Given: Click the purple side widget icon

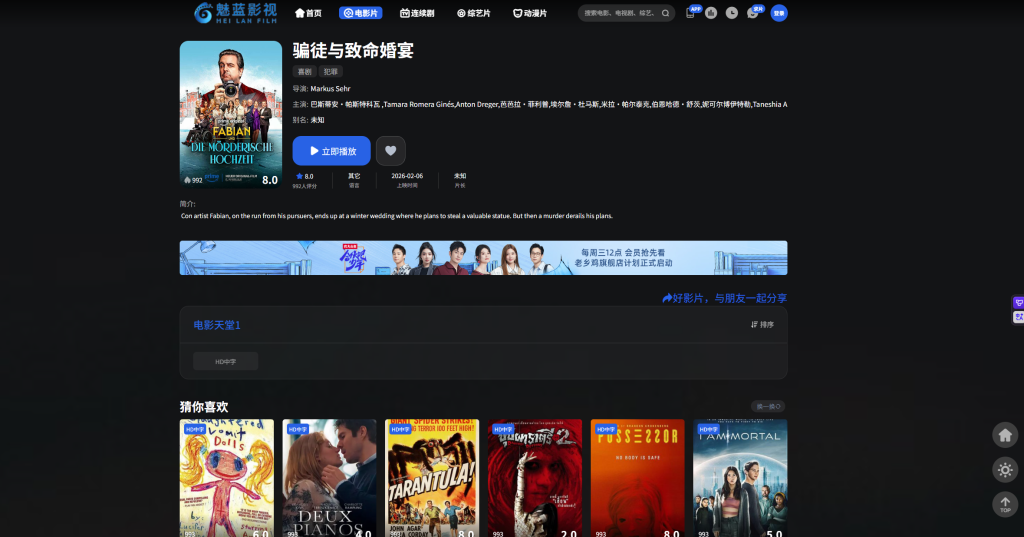Looking at the screenshot, I should [x=1018, y=302].
